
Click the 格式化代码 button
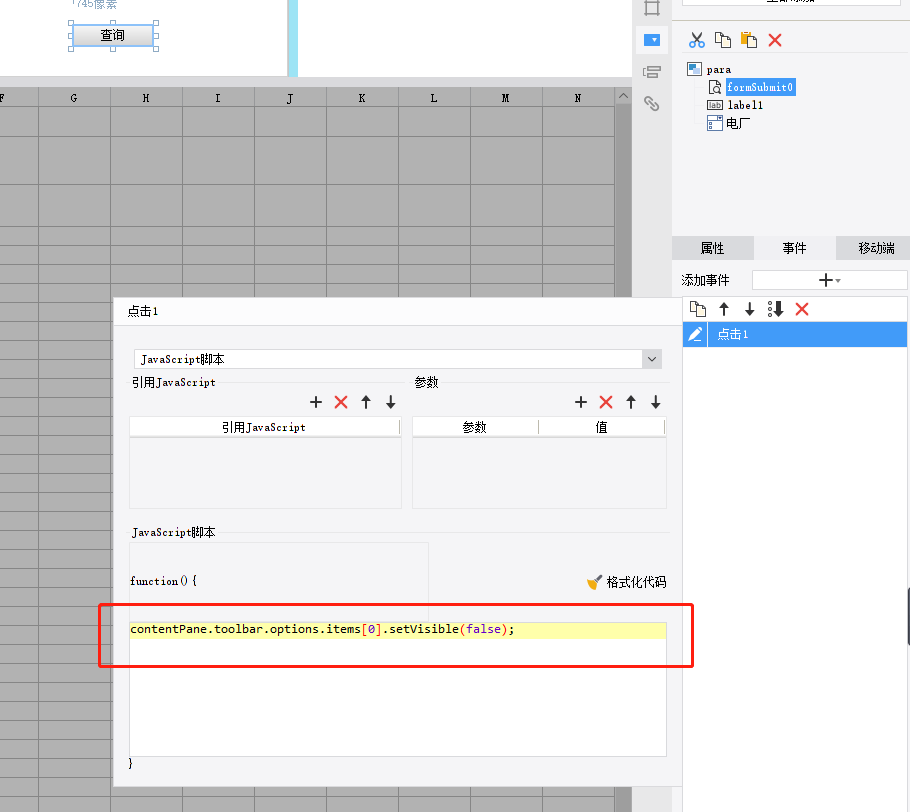point(626,582)
